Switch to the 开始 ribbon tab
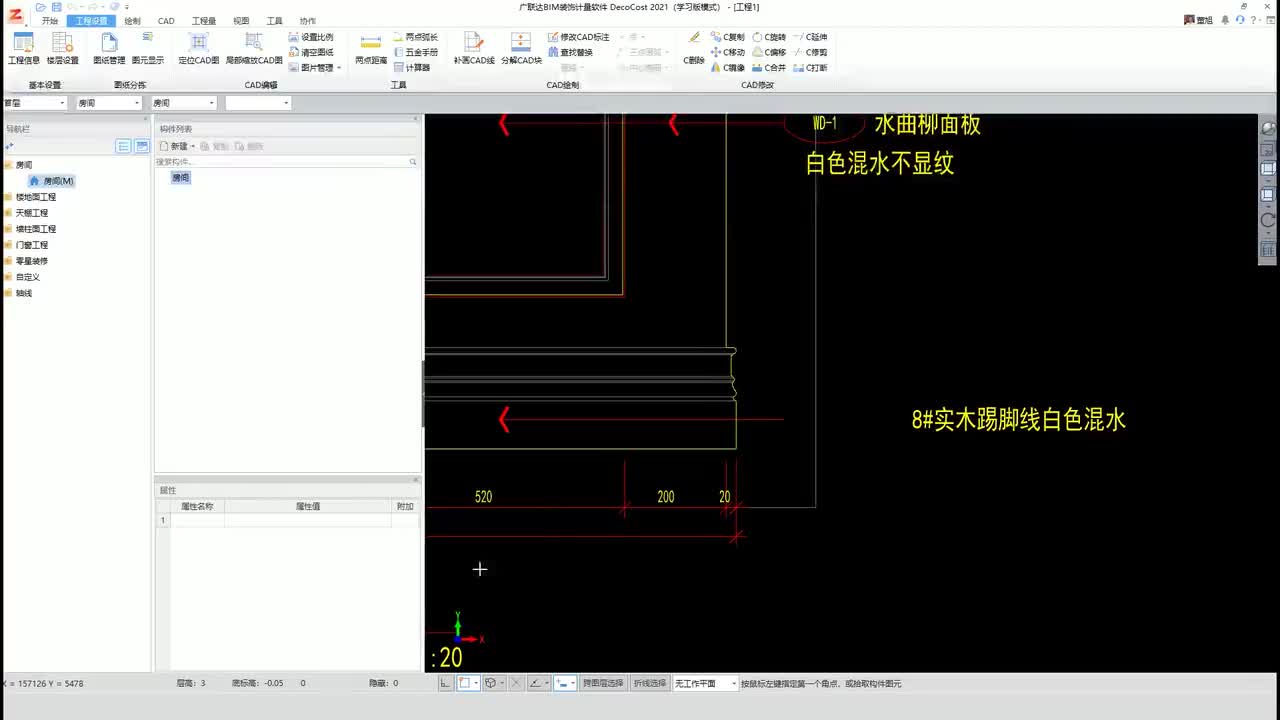 click(x=49, y=21)
